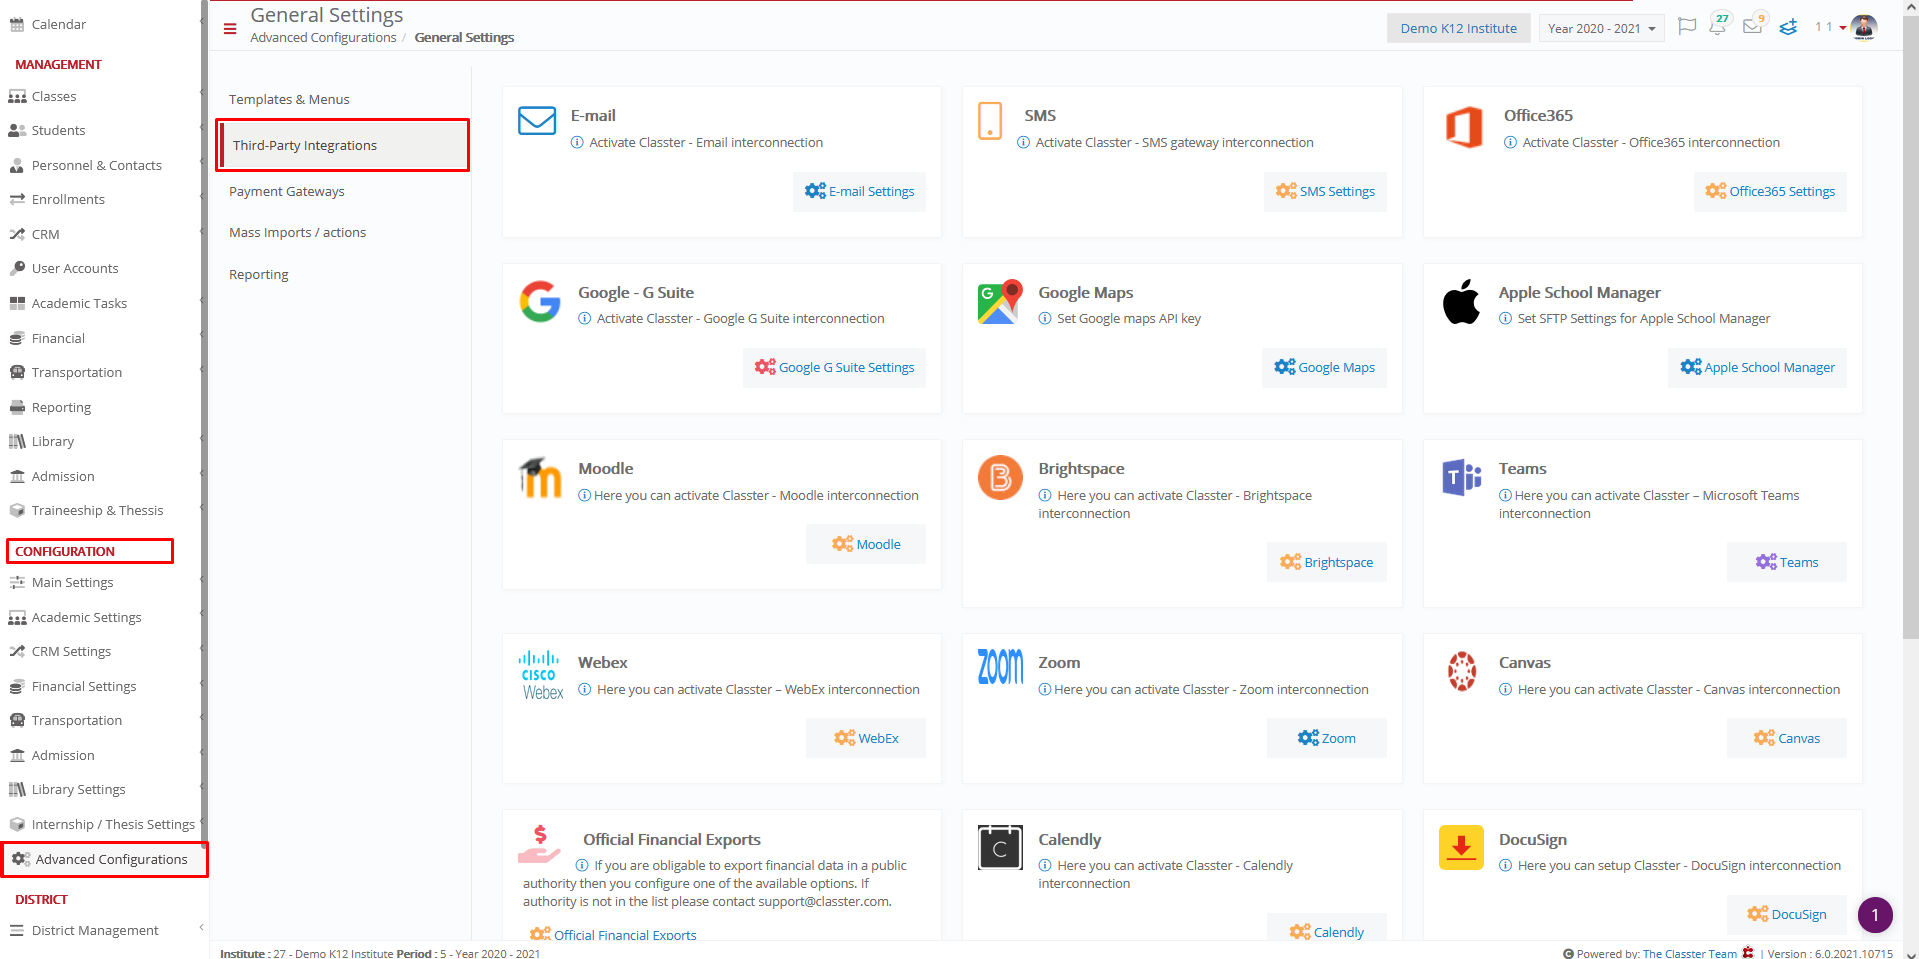This screenshot has width=1919, height=959.
Task: Click the Office365 logo icon
Action: click(1464, 127)
